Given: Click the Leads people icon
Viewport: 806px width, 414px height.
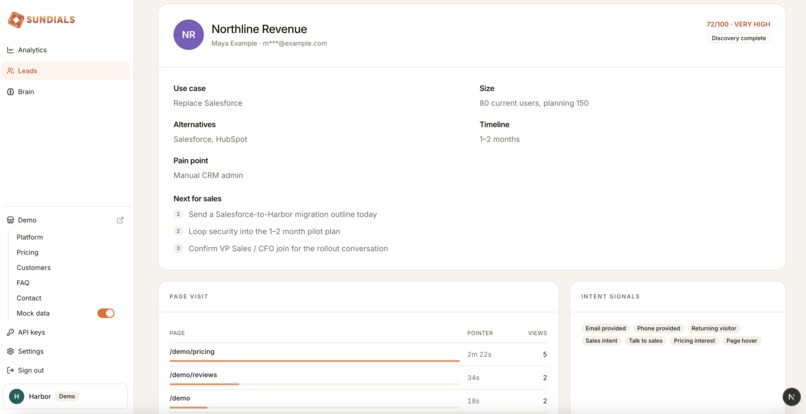Looking at the screenshot, I should point(10,71).
